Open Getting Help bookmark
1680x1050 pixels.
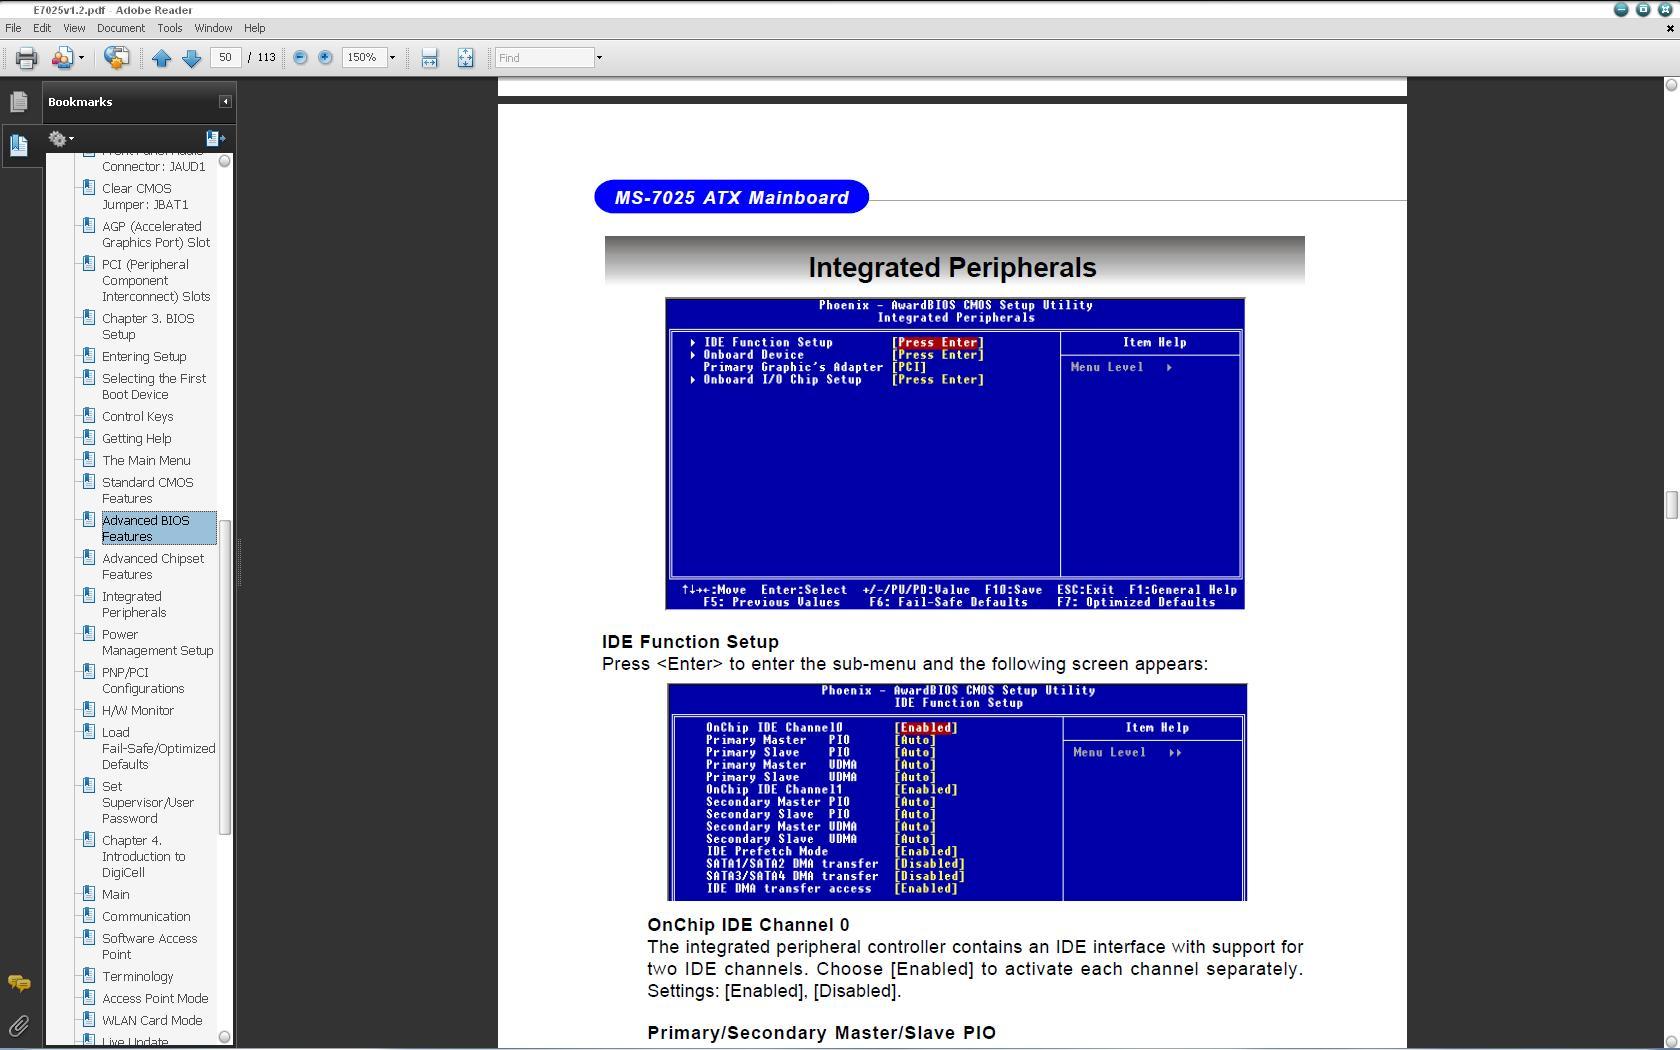coord(137,438)
